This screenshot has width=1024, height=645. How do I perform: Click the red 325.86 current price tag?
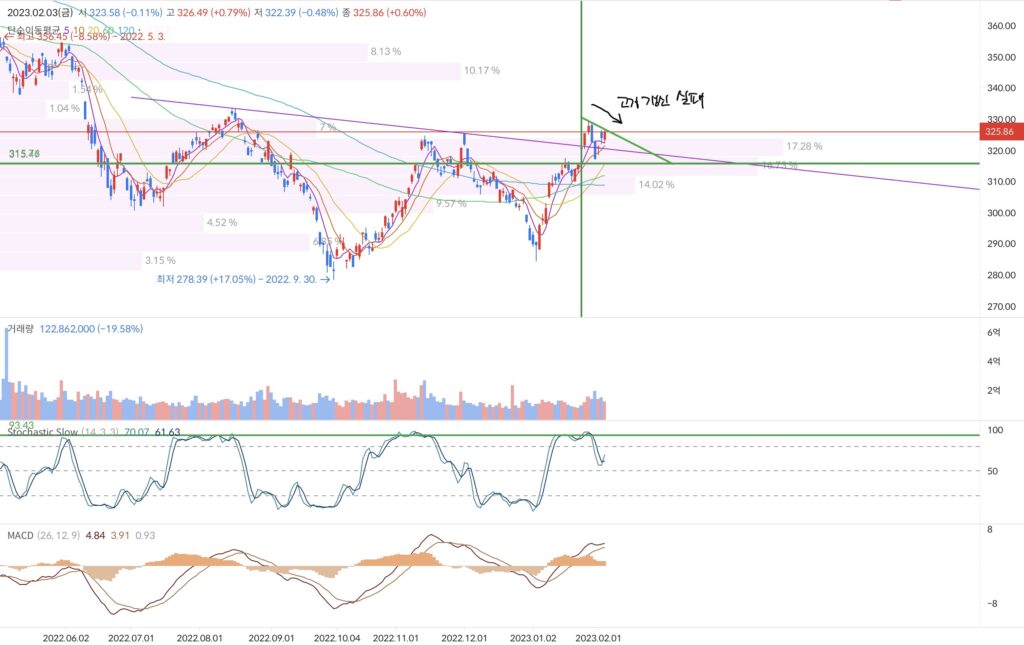(998, 132)
